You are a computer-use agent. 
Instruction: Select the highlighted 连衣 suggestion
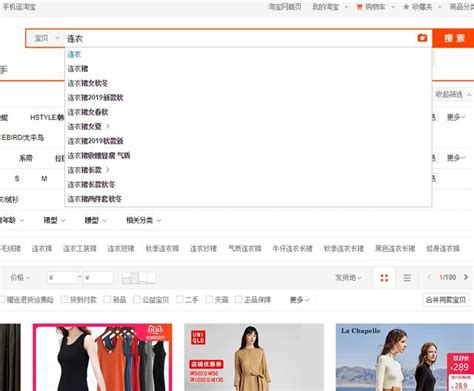click(74, 54)
